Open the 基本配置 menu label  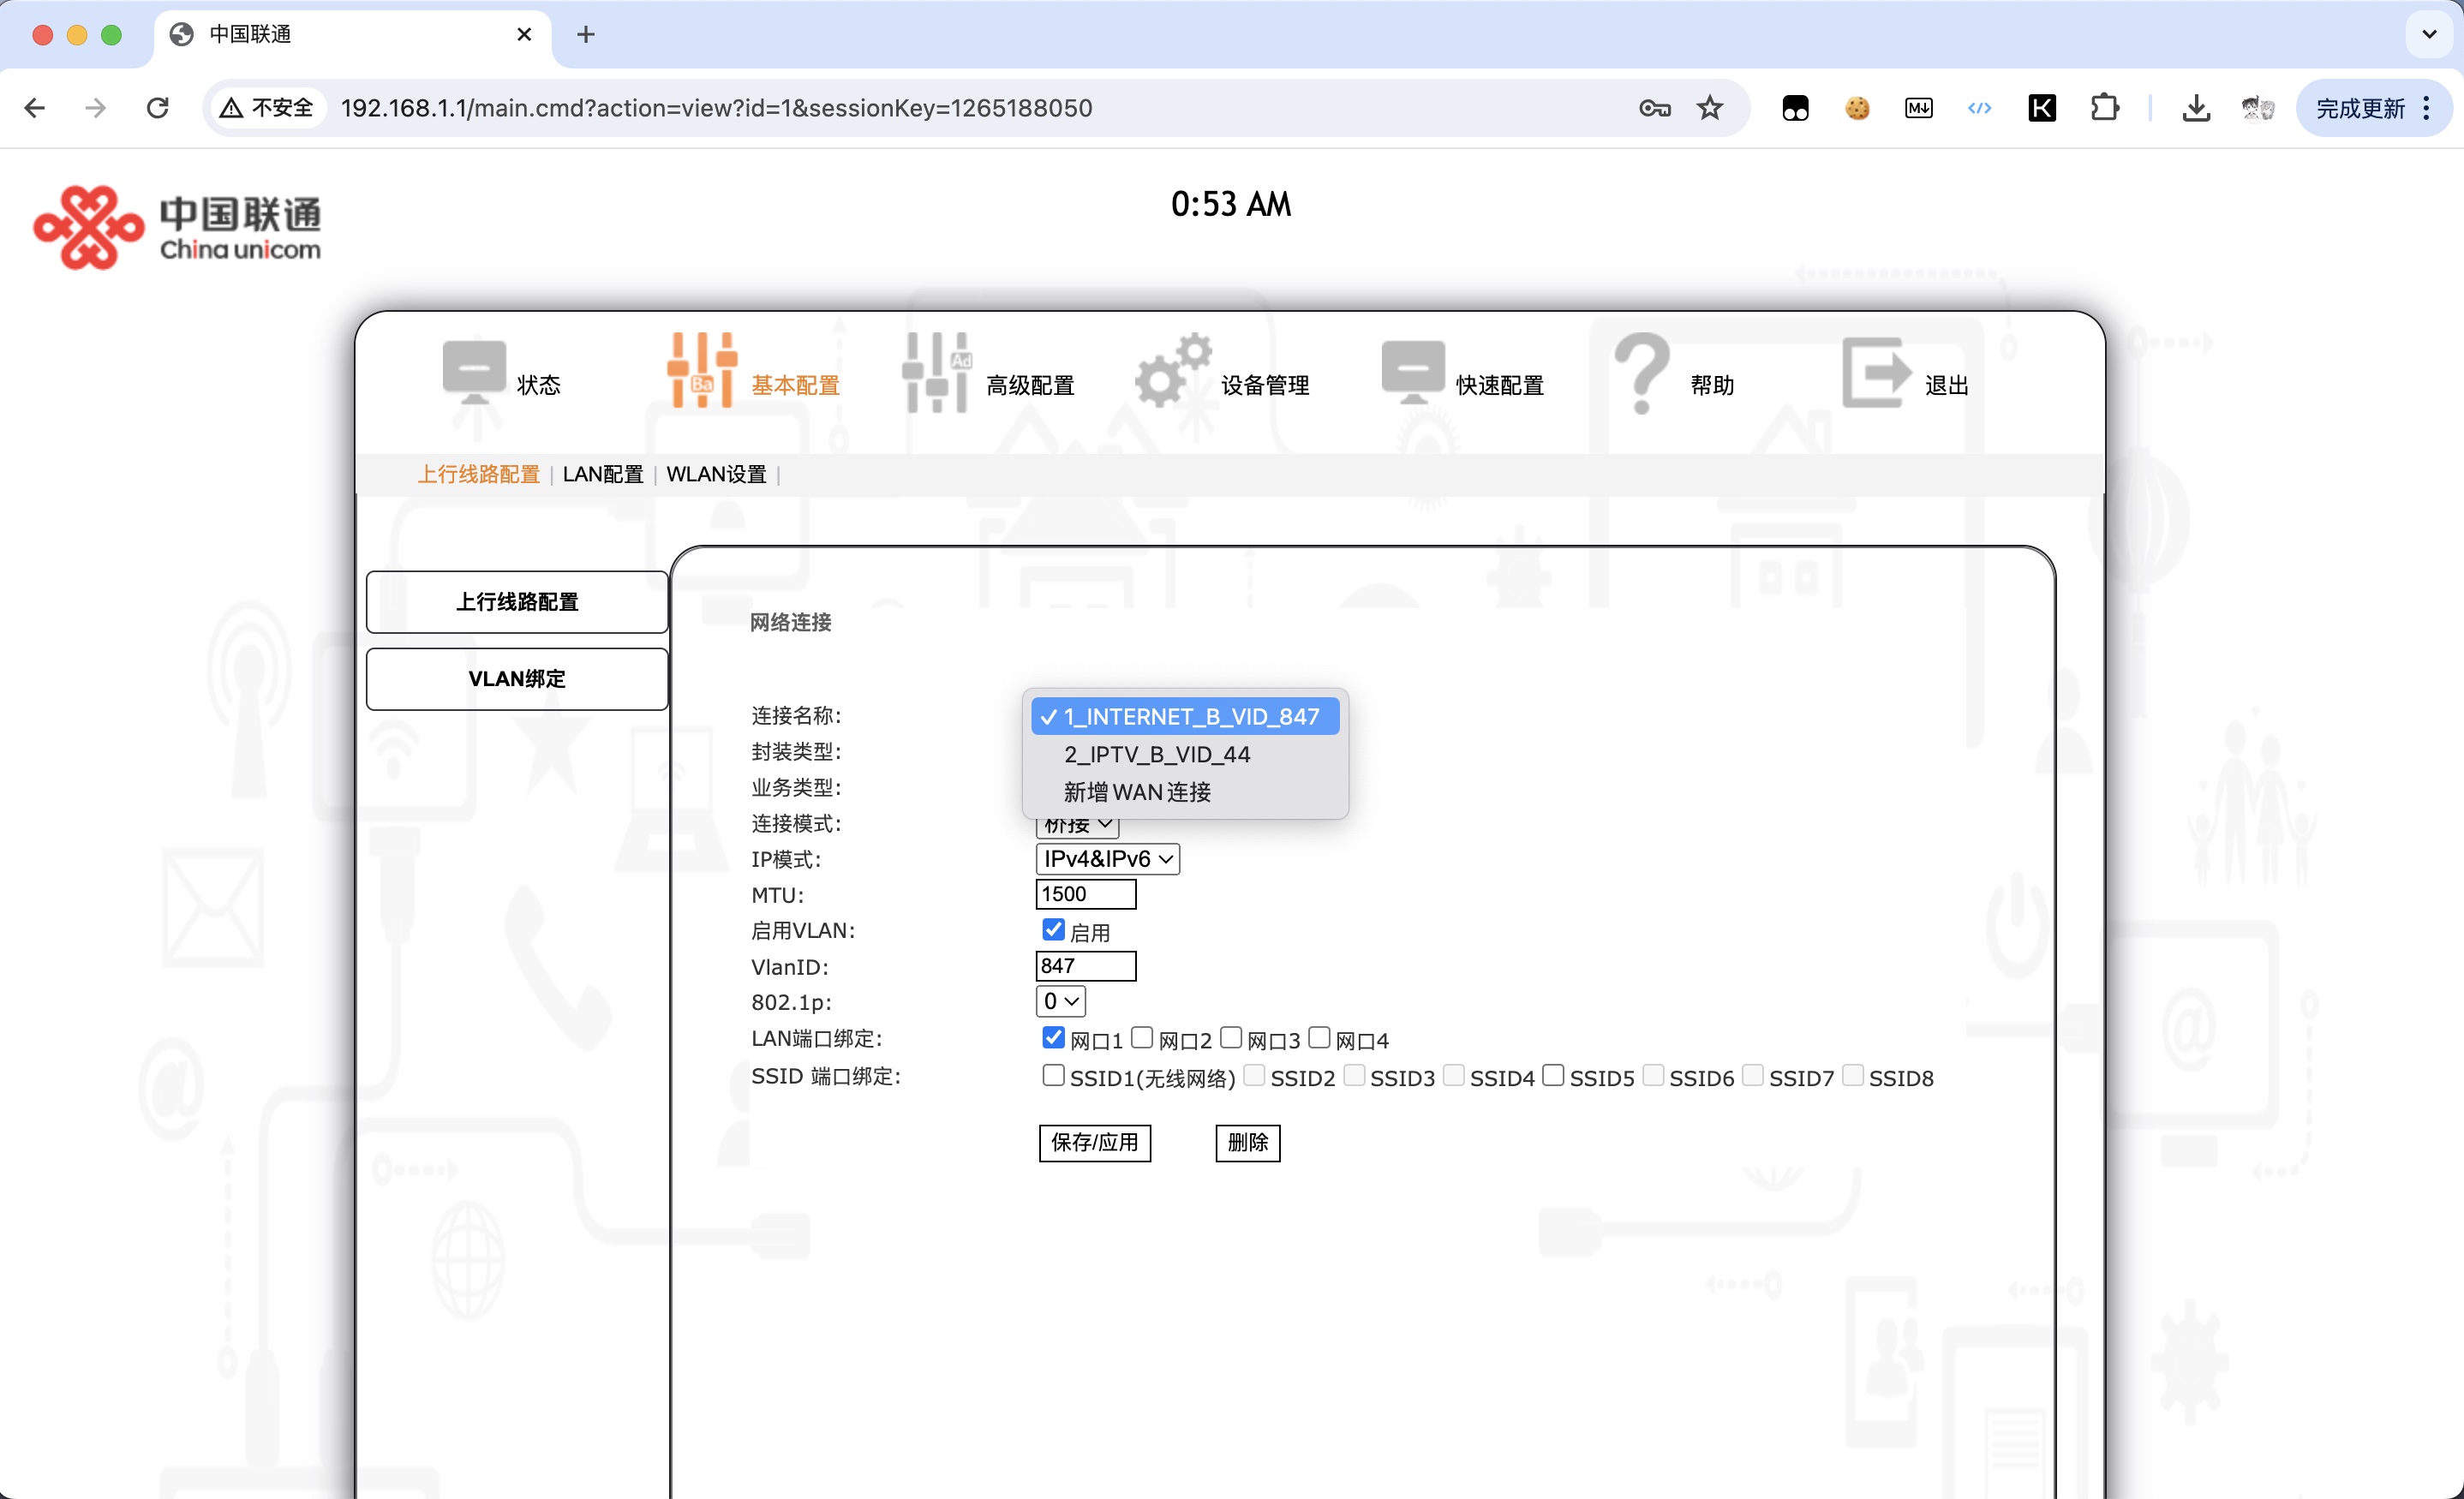tap(795, 385)
